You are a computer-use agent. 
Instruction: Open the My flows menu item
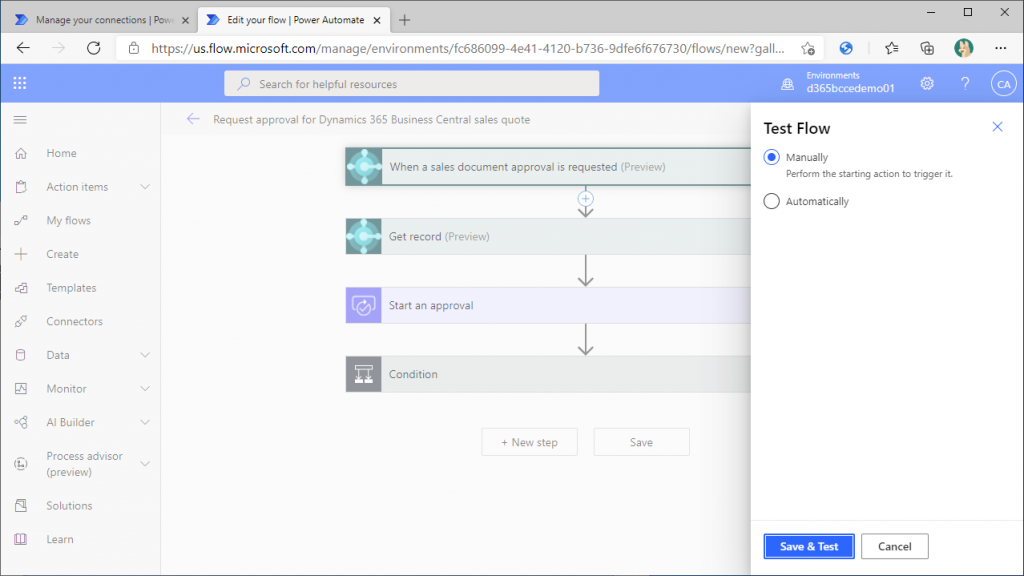[x=69, y=220]
